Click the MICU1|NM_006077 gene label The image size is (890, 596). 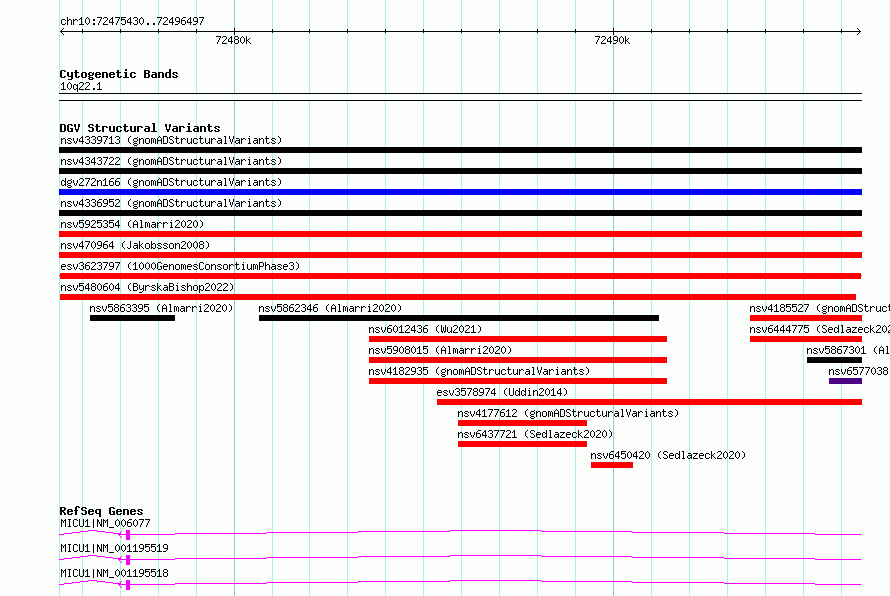(x=105, y=523)
